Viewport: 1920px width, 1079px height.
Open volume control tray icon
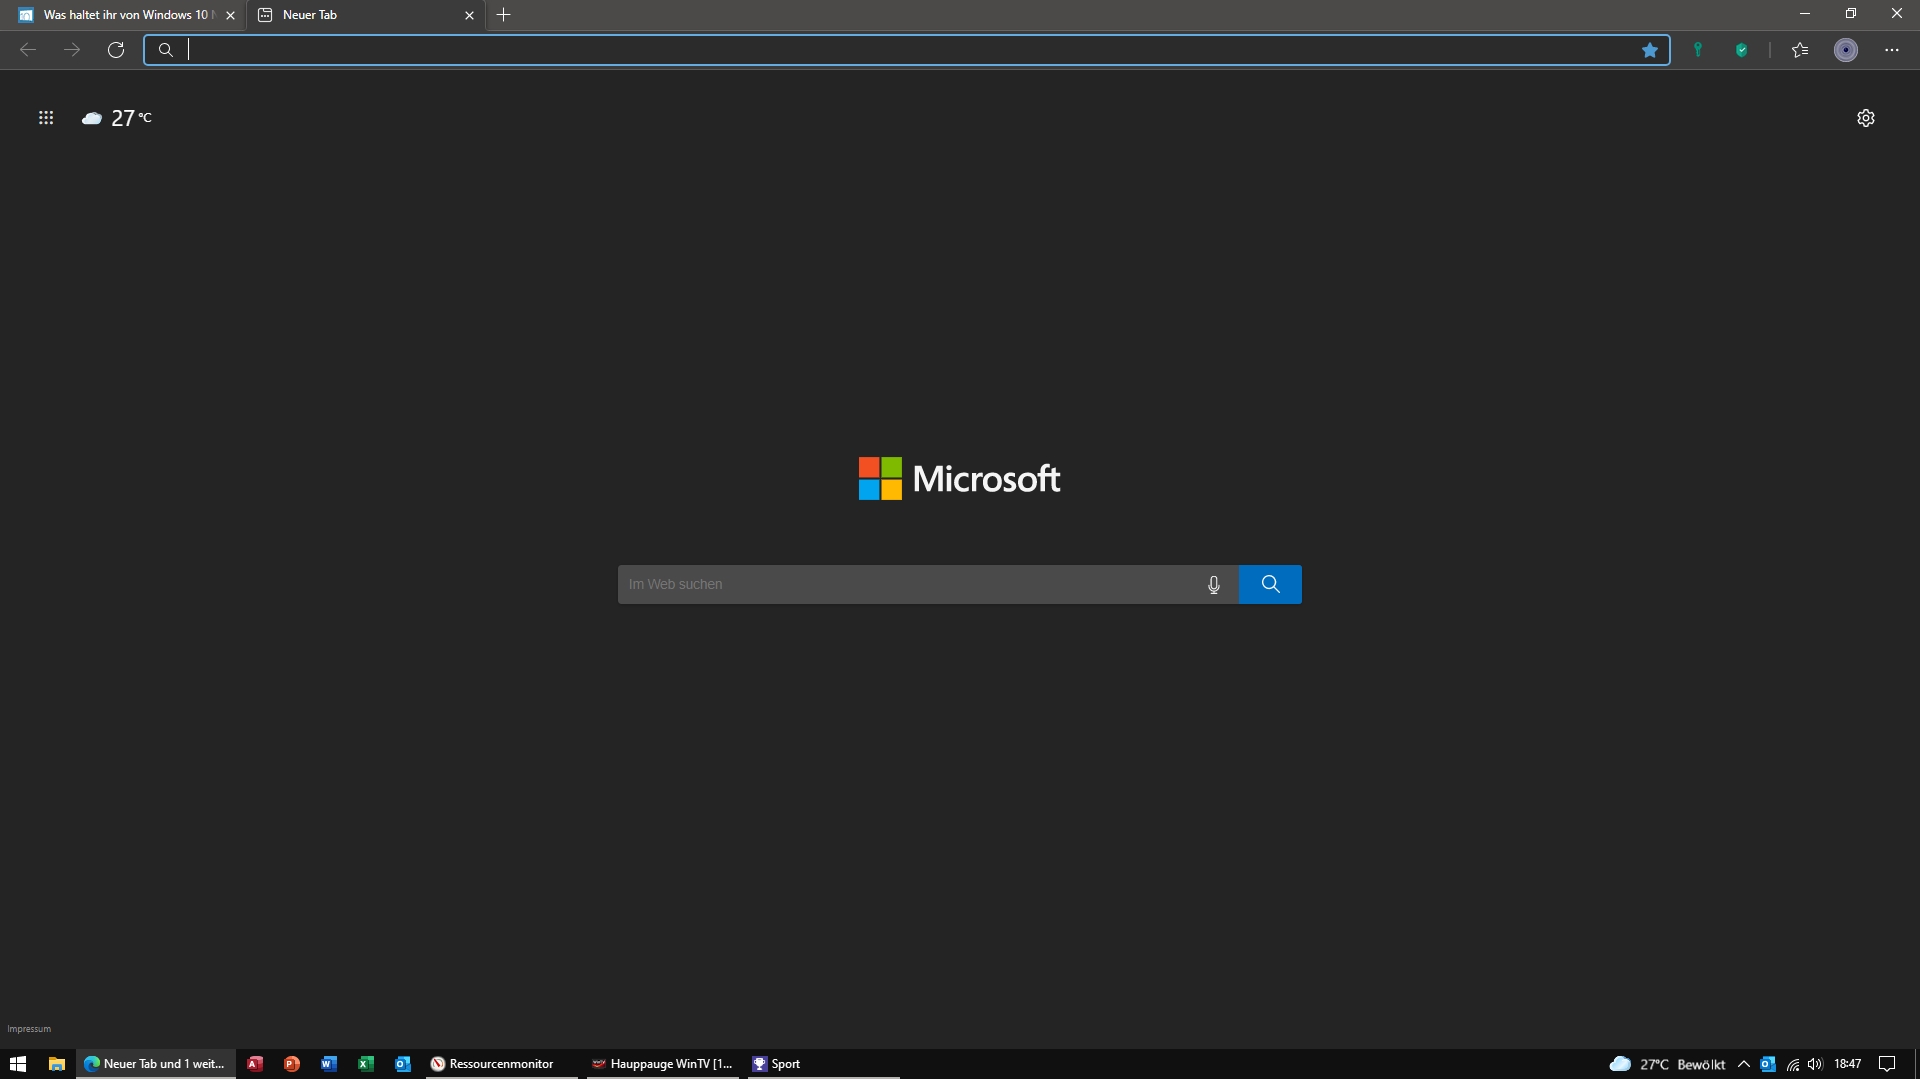tap(1816, 1064)
